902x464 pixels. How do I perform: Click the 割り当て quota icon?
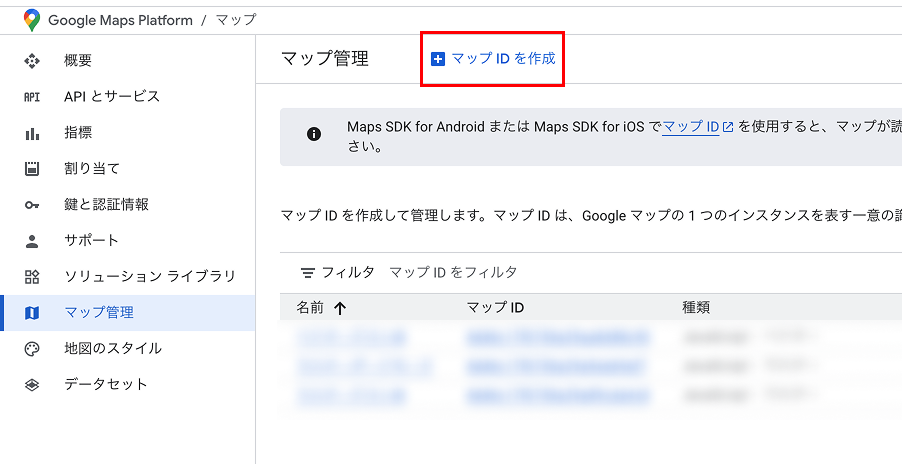point(32,168)
